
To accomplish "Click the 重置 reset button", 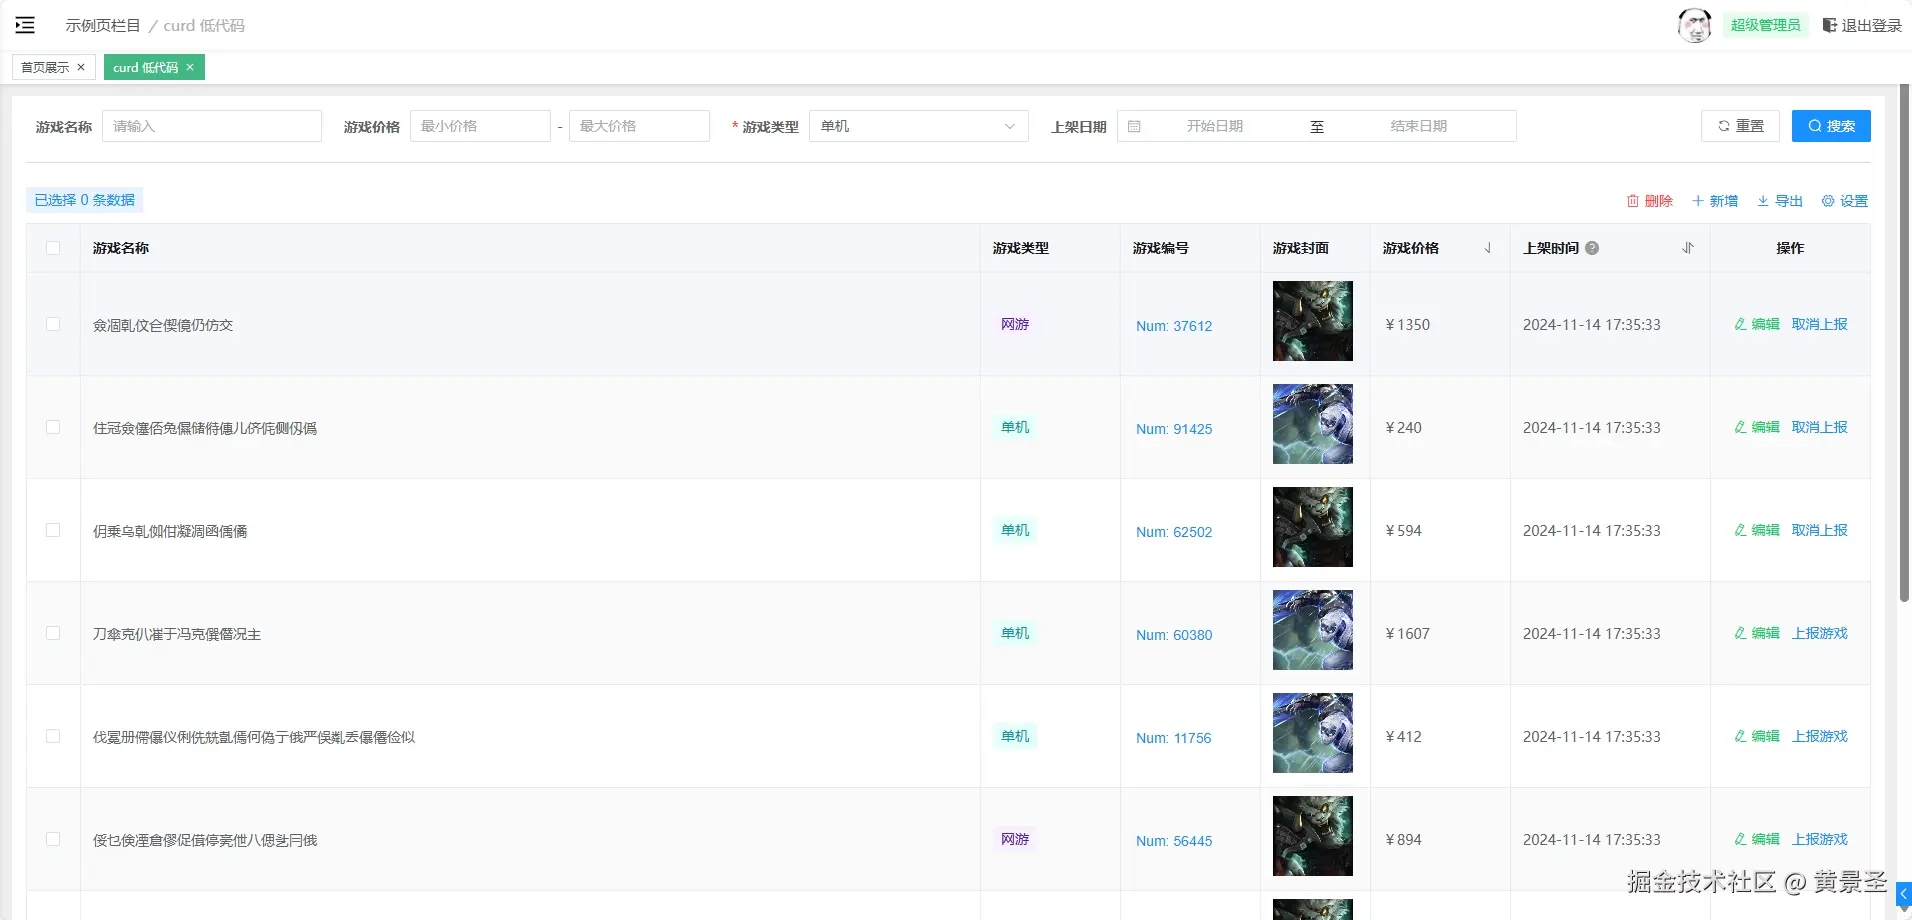I will [1740, 126].
